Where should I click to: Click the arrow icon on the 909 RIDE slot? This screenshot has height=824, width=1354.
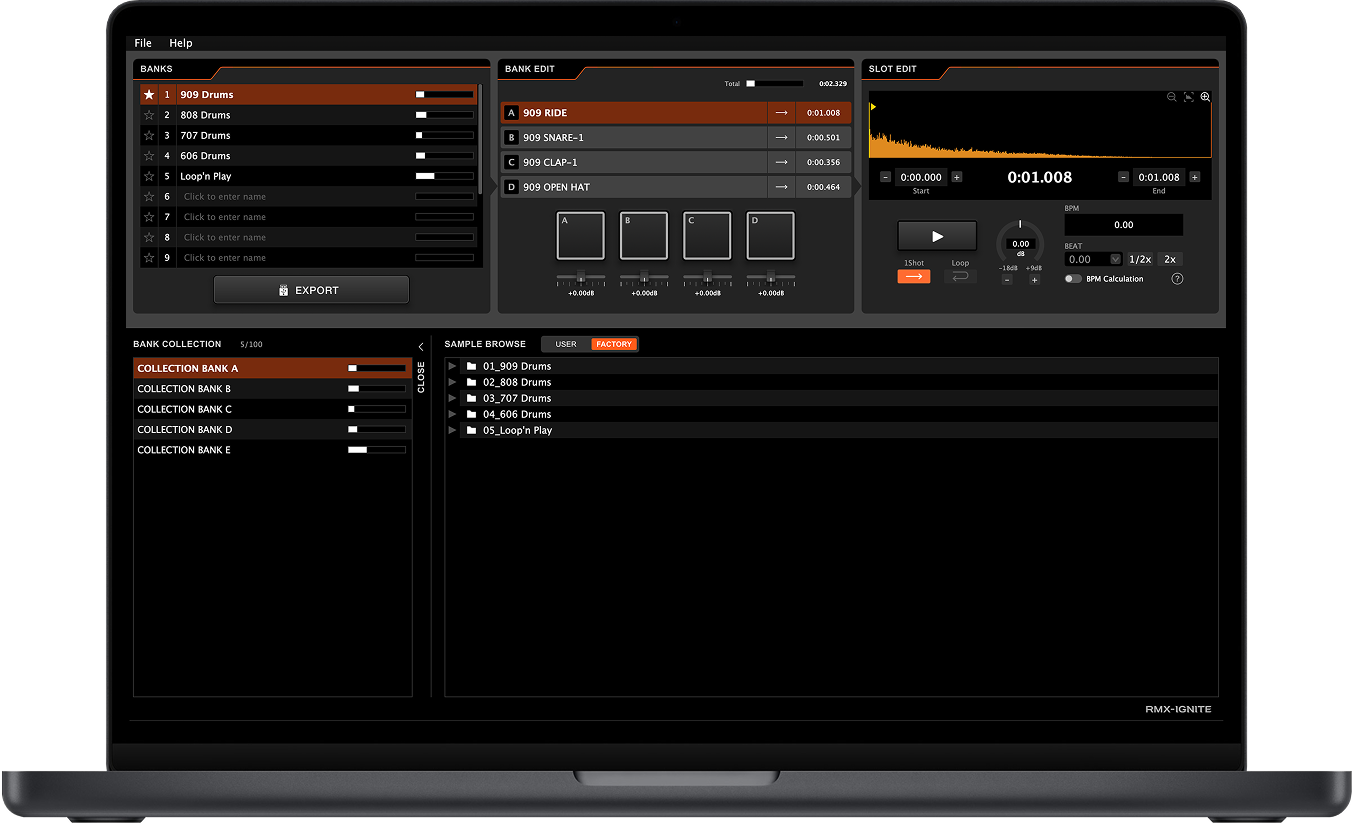click(x=781, y=112)
